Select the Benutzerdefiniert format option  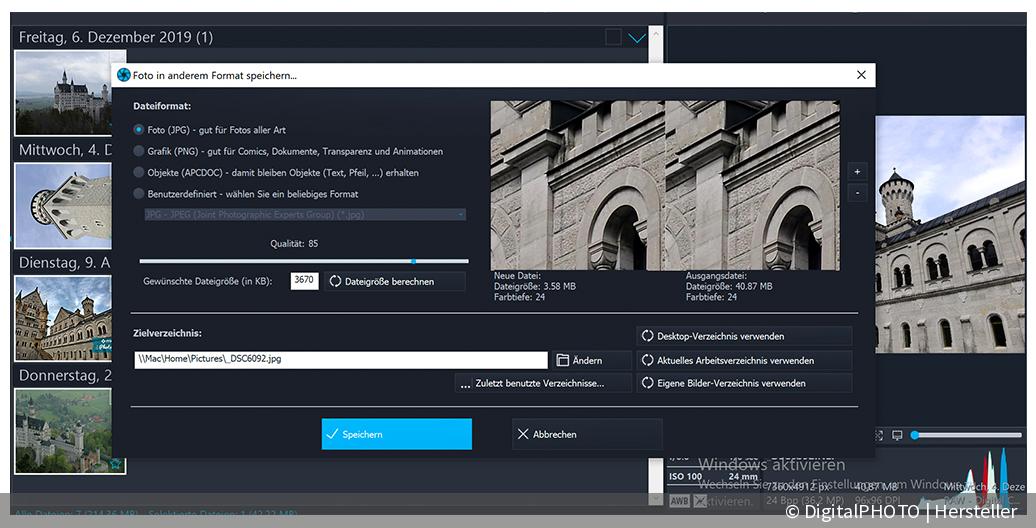tap(138, 194)
